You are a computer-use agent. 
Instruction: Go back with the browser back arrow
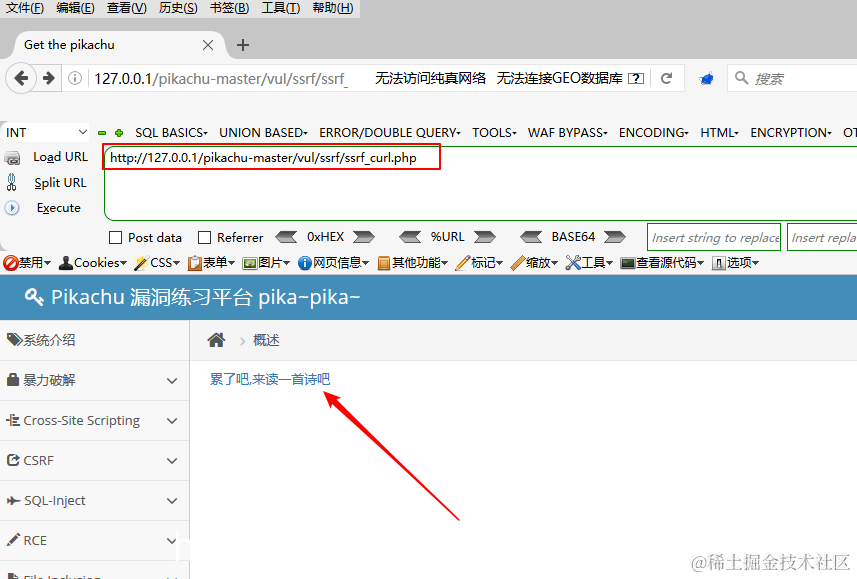coord(21,78)
